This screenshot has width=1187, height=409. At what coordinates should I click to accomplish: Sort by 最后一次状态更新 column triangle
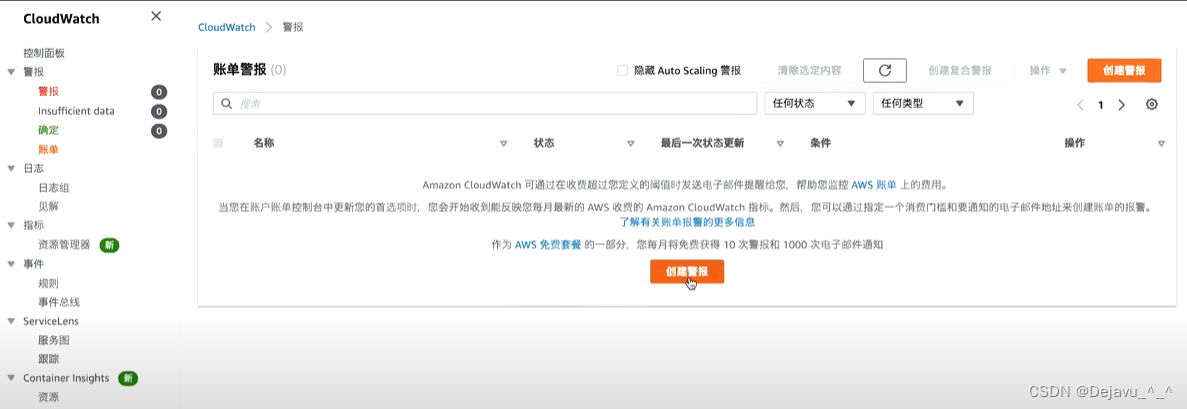780,143
